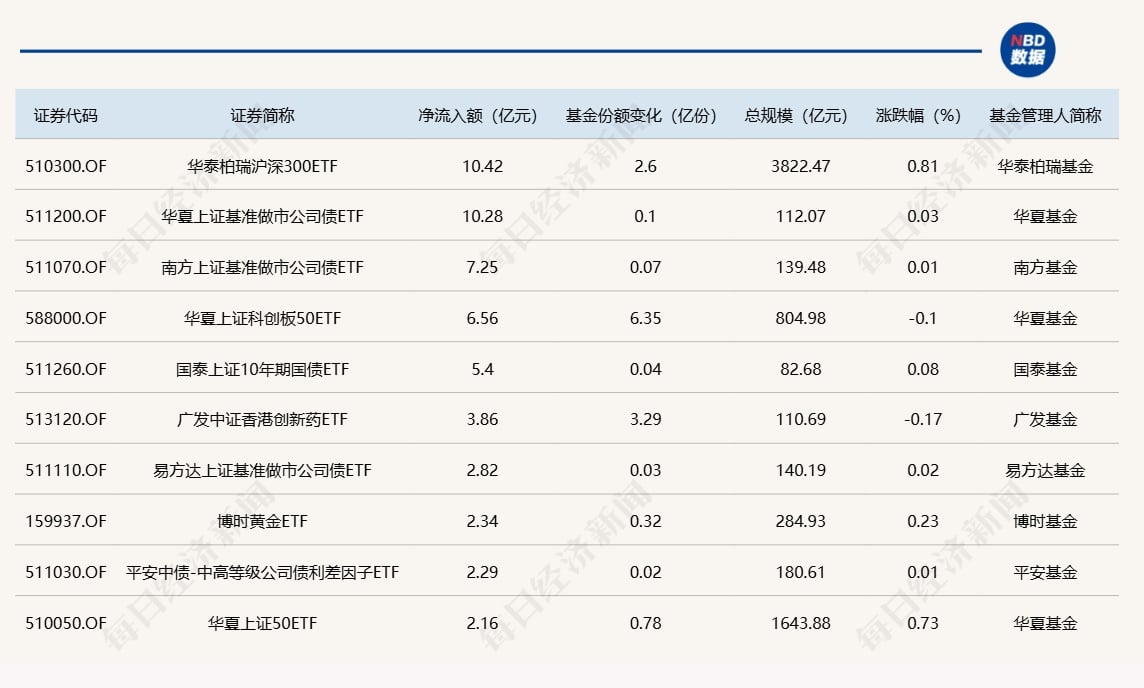Sort by the 证券代码 column header
This screenshot has height=688, width=1144.
tap(65, 114)
